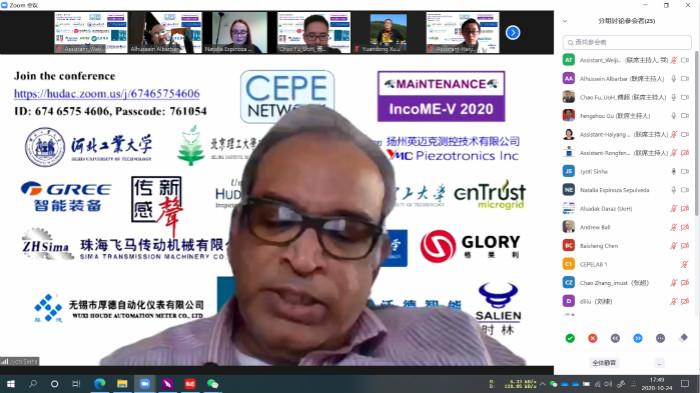The width and height of the screenshot is (700, 393).
Task: Click the clear all feedback eraser icon
Action: pos(683,338)
